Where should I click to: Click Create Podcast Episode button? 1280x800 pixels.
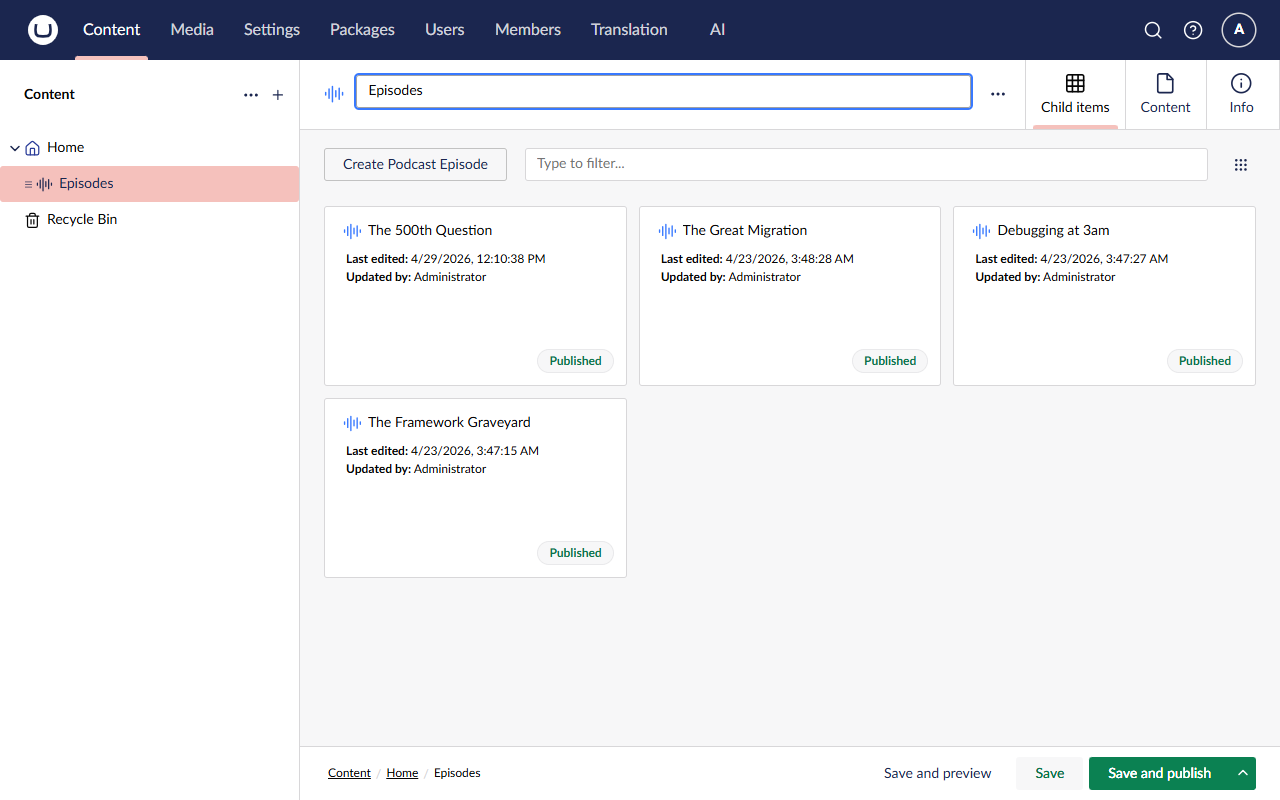416,165
